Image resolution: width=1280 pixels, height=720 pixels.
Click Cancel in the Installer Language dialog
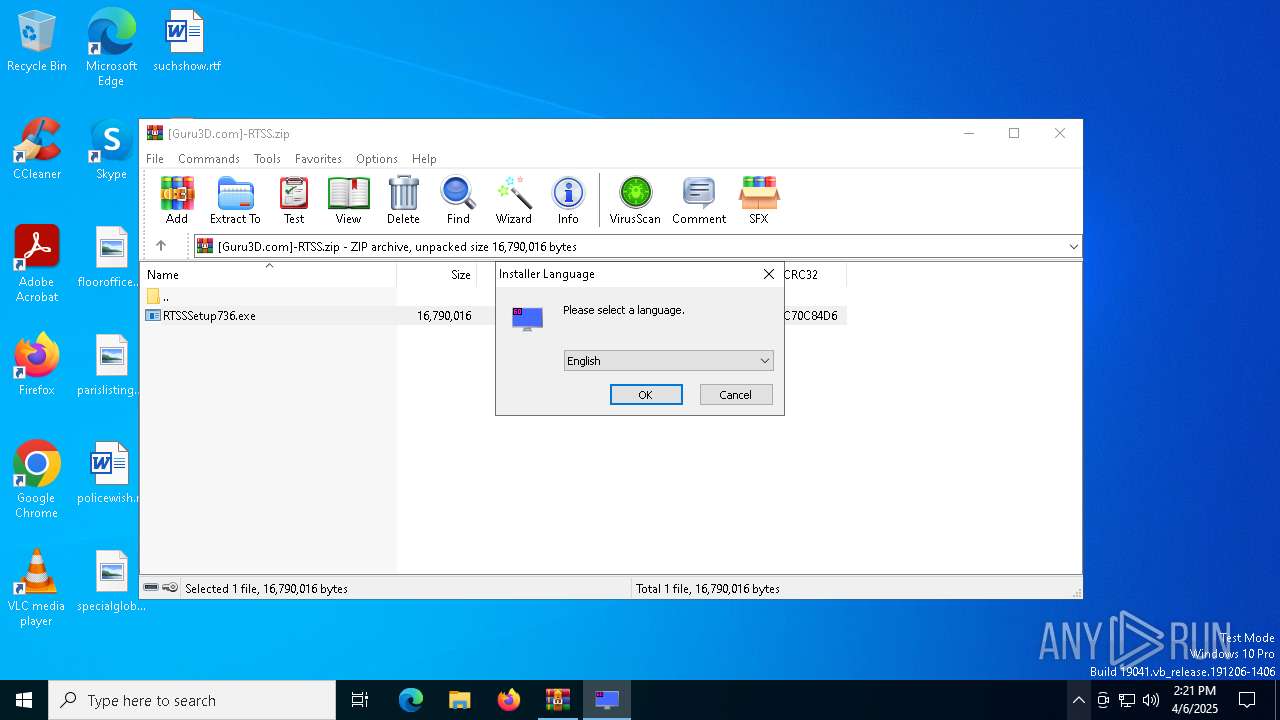736,395
